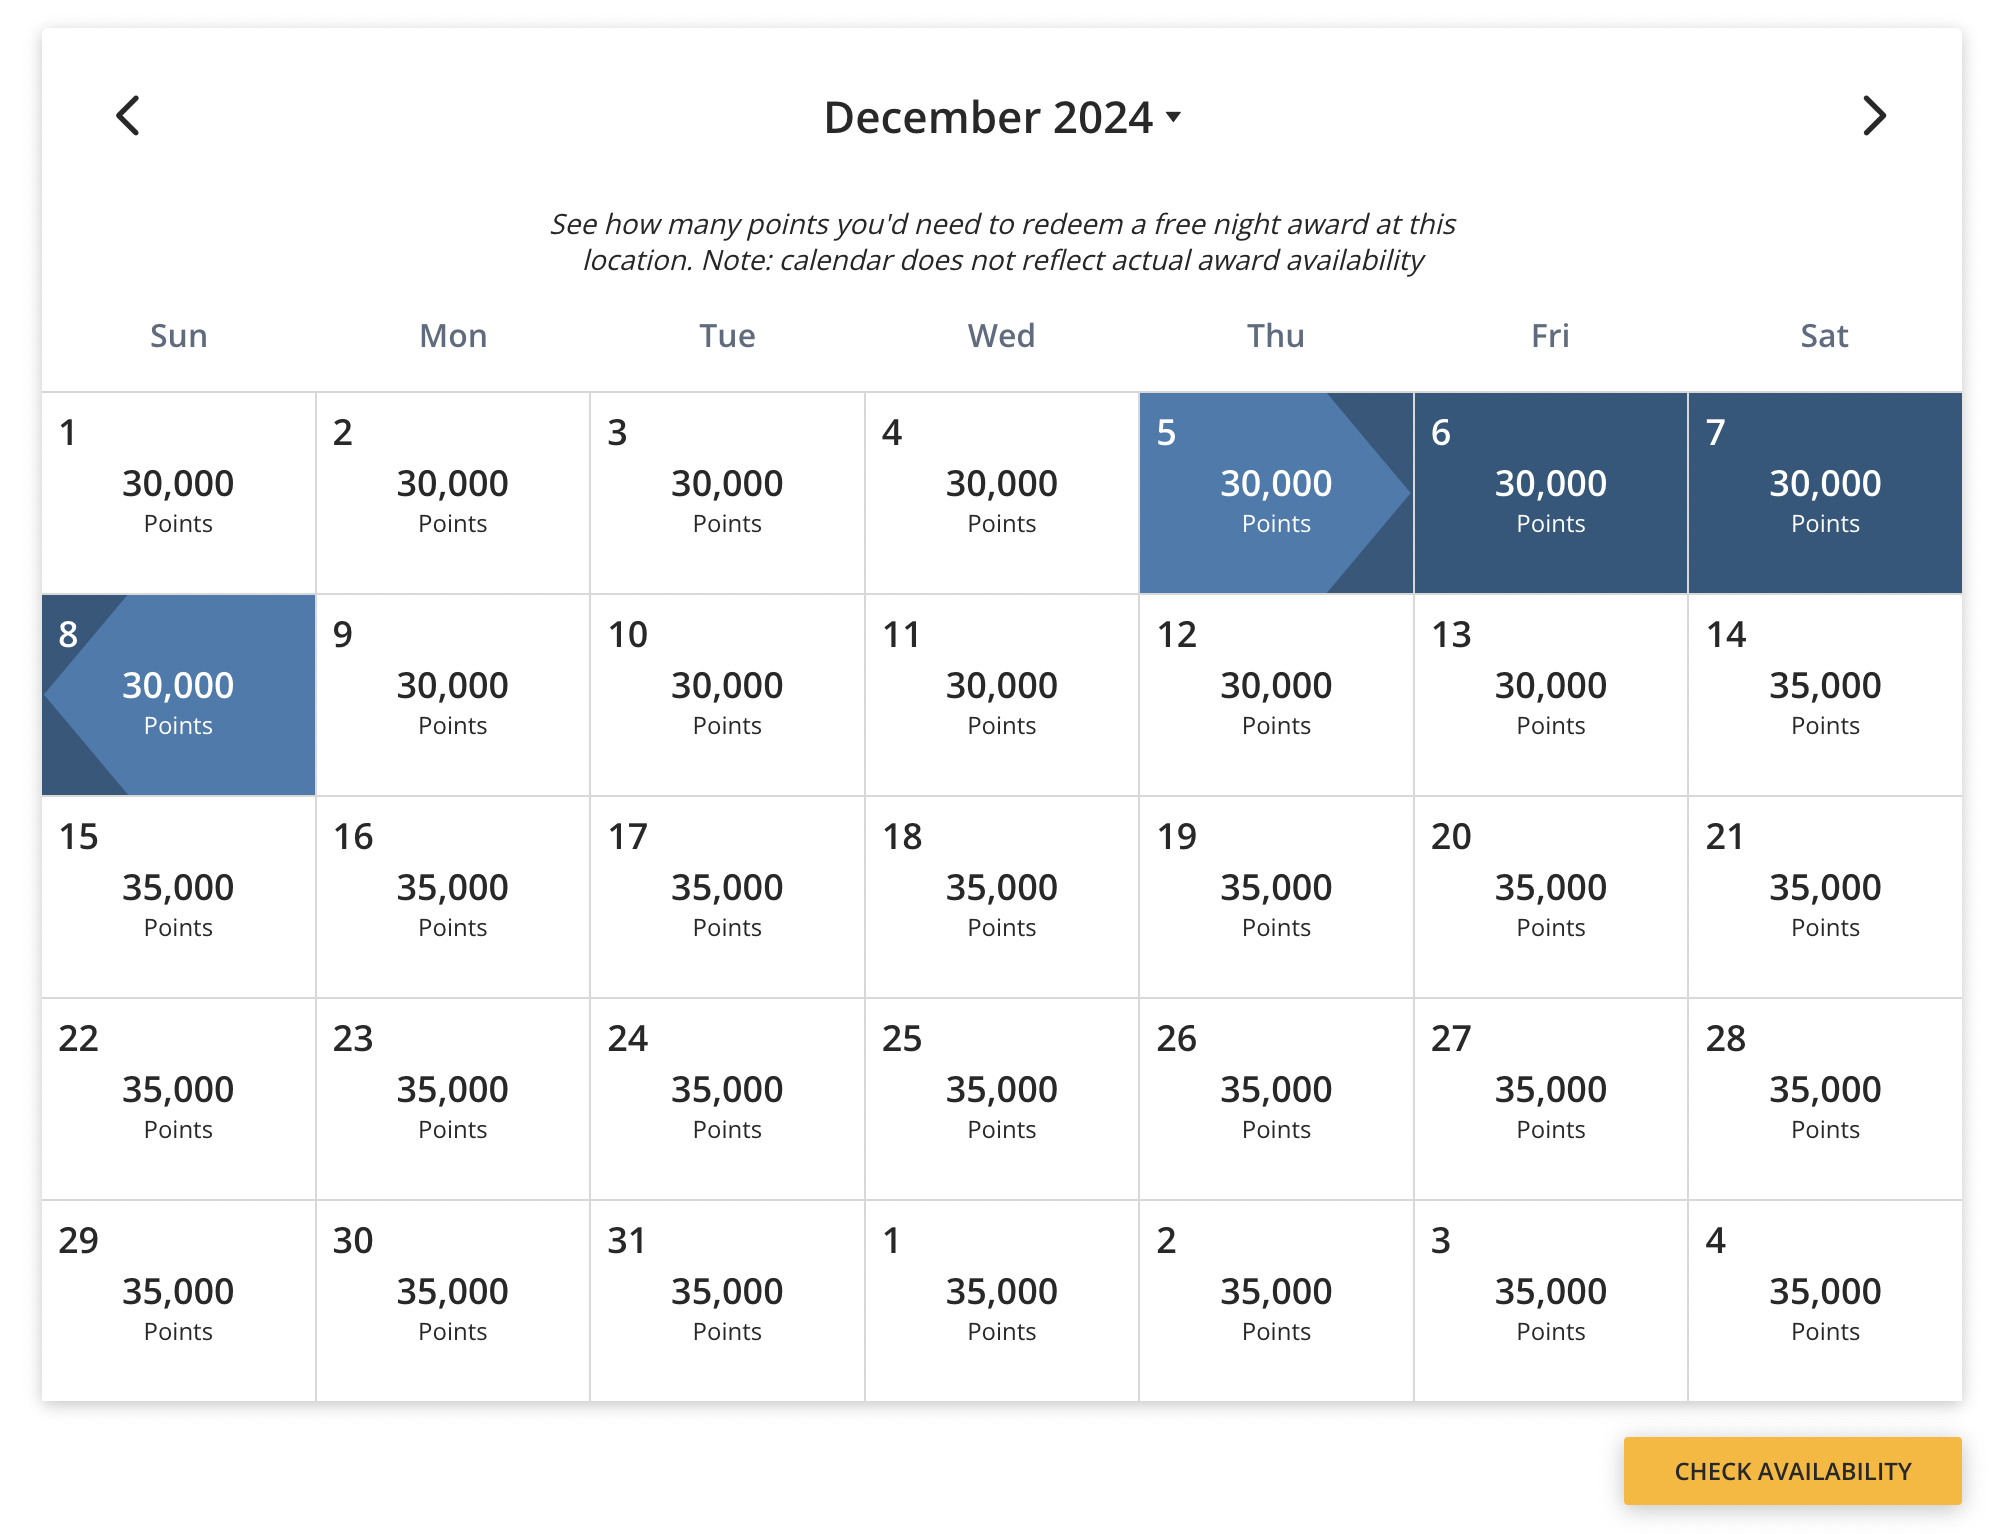Choose Monday December 16

click(452, 897)
